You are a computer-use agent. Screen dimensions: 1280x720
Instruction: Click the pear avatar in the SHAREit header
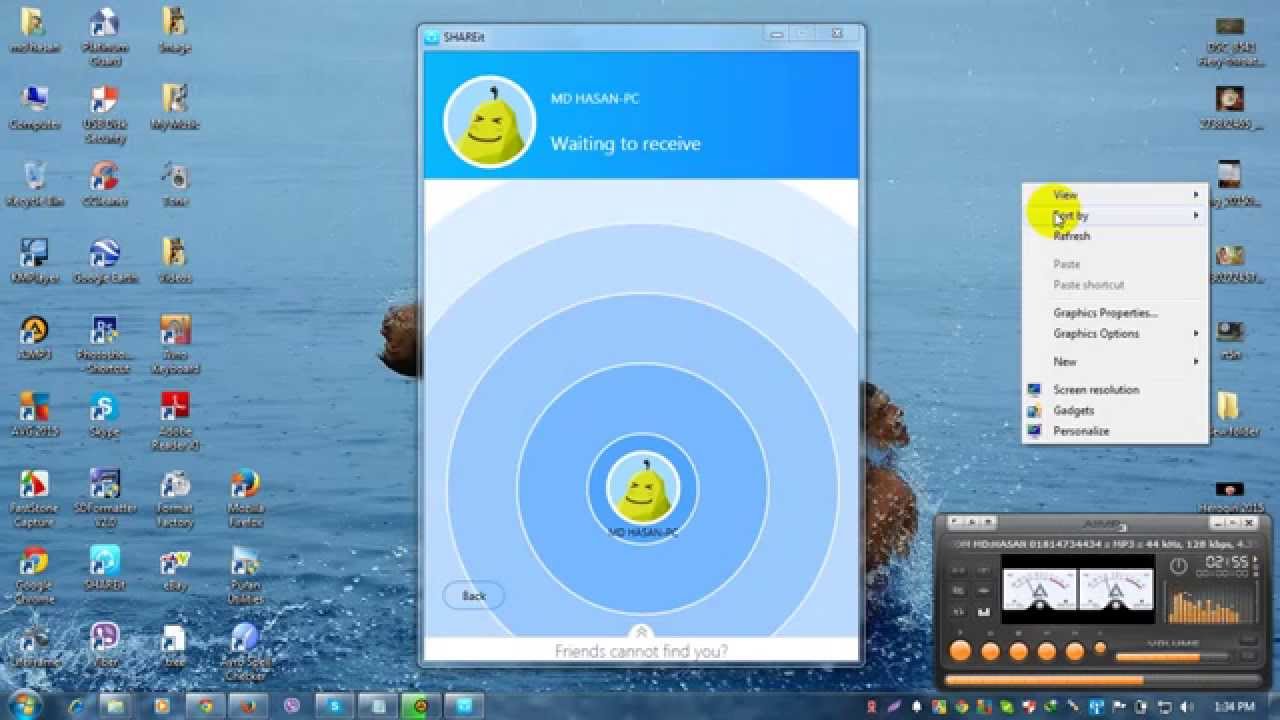click(x=490, y=122)
